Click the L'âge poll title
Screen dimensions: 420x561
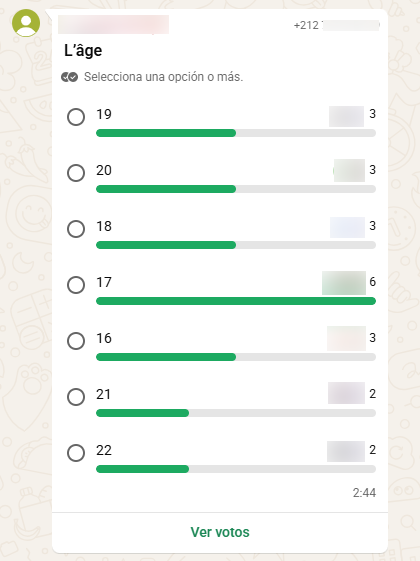83,50
